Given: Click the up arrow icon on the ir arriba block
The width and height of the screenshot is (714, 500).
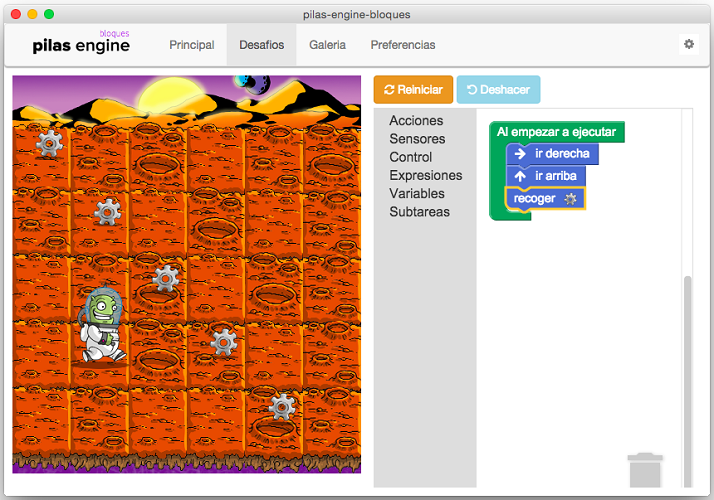Looking at the screenshot, I should 520,176.
